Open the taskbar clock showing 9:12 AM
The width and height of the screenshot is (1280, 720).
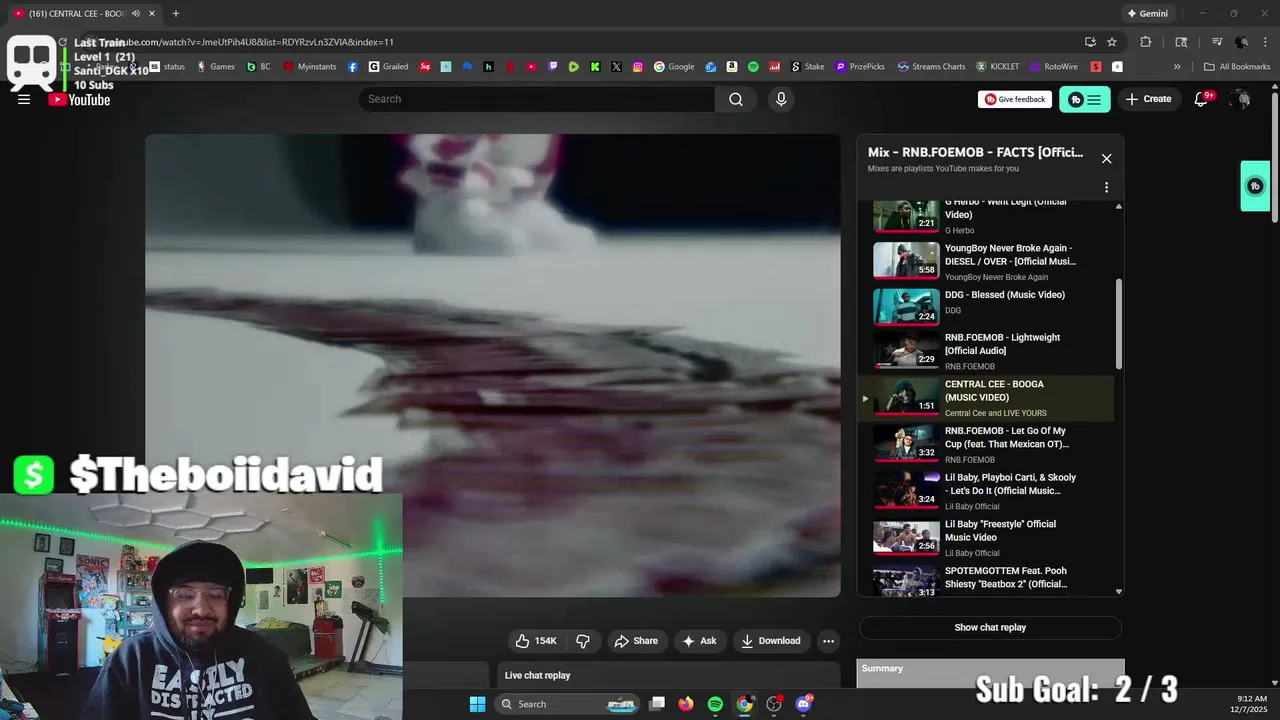point(1252,704)
